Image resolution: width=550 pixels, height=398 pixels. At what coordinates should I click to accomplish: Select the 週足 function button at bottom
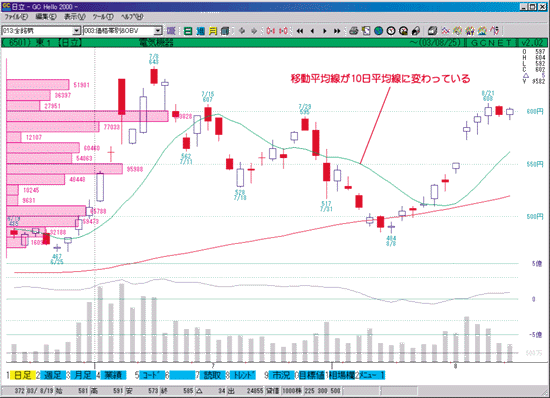53,375
